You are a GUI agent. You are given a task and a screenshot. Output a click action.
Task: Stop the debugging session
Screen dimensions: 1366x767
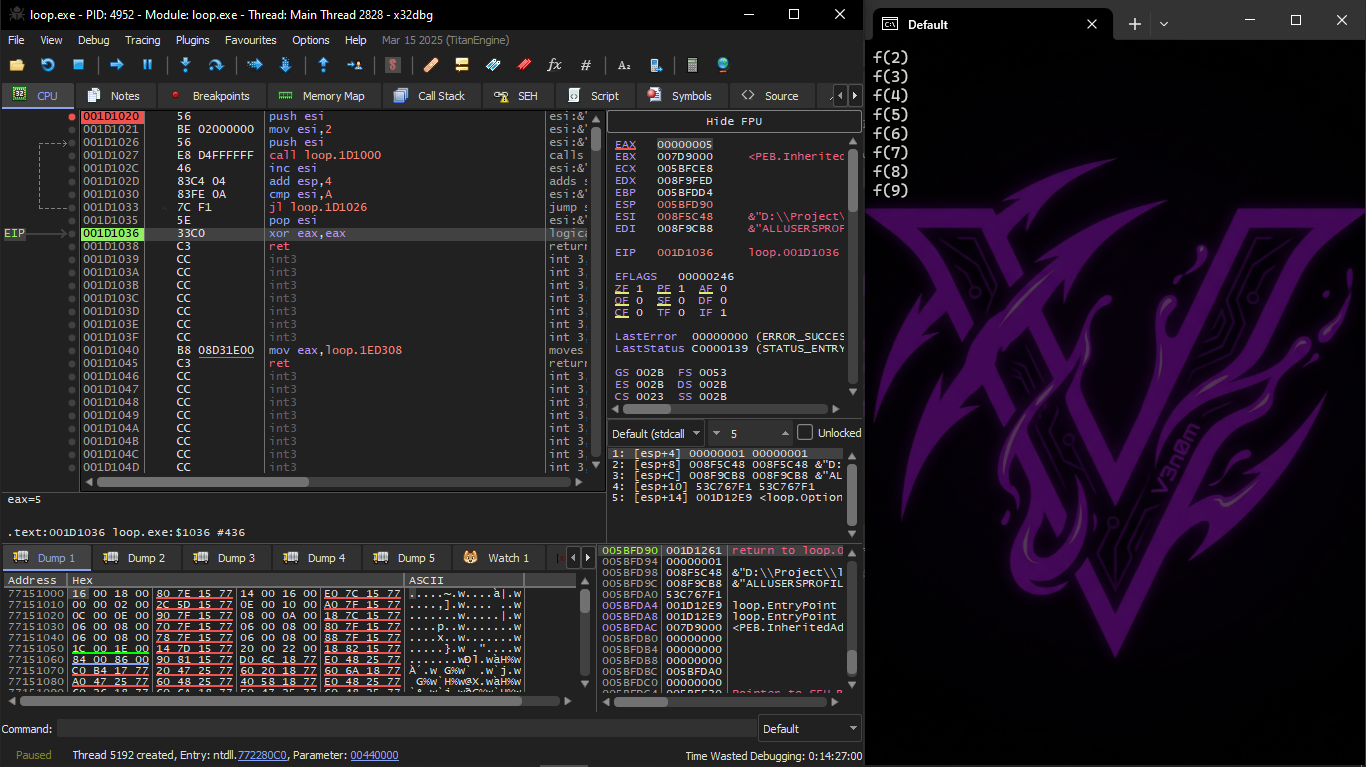[78, 65]
